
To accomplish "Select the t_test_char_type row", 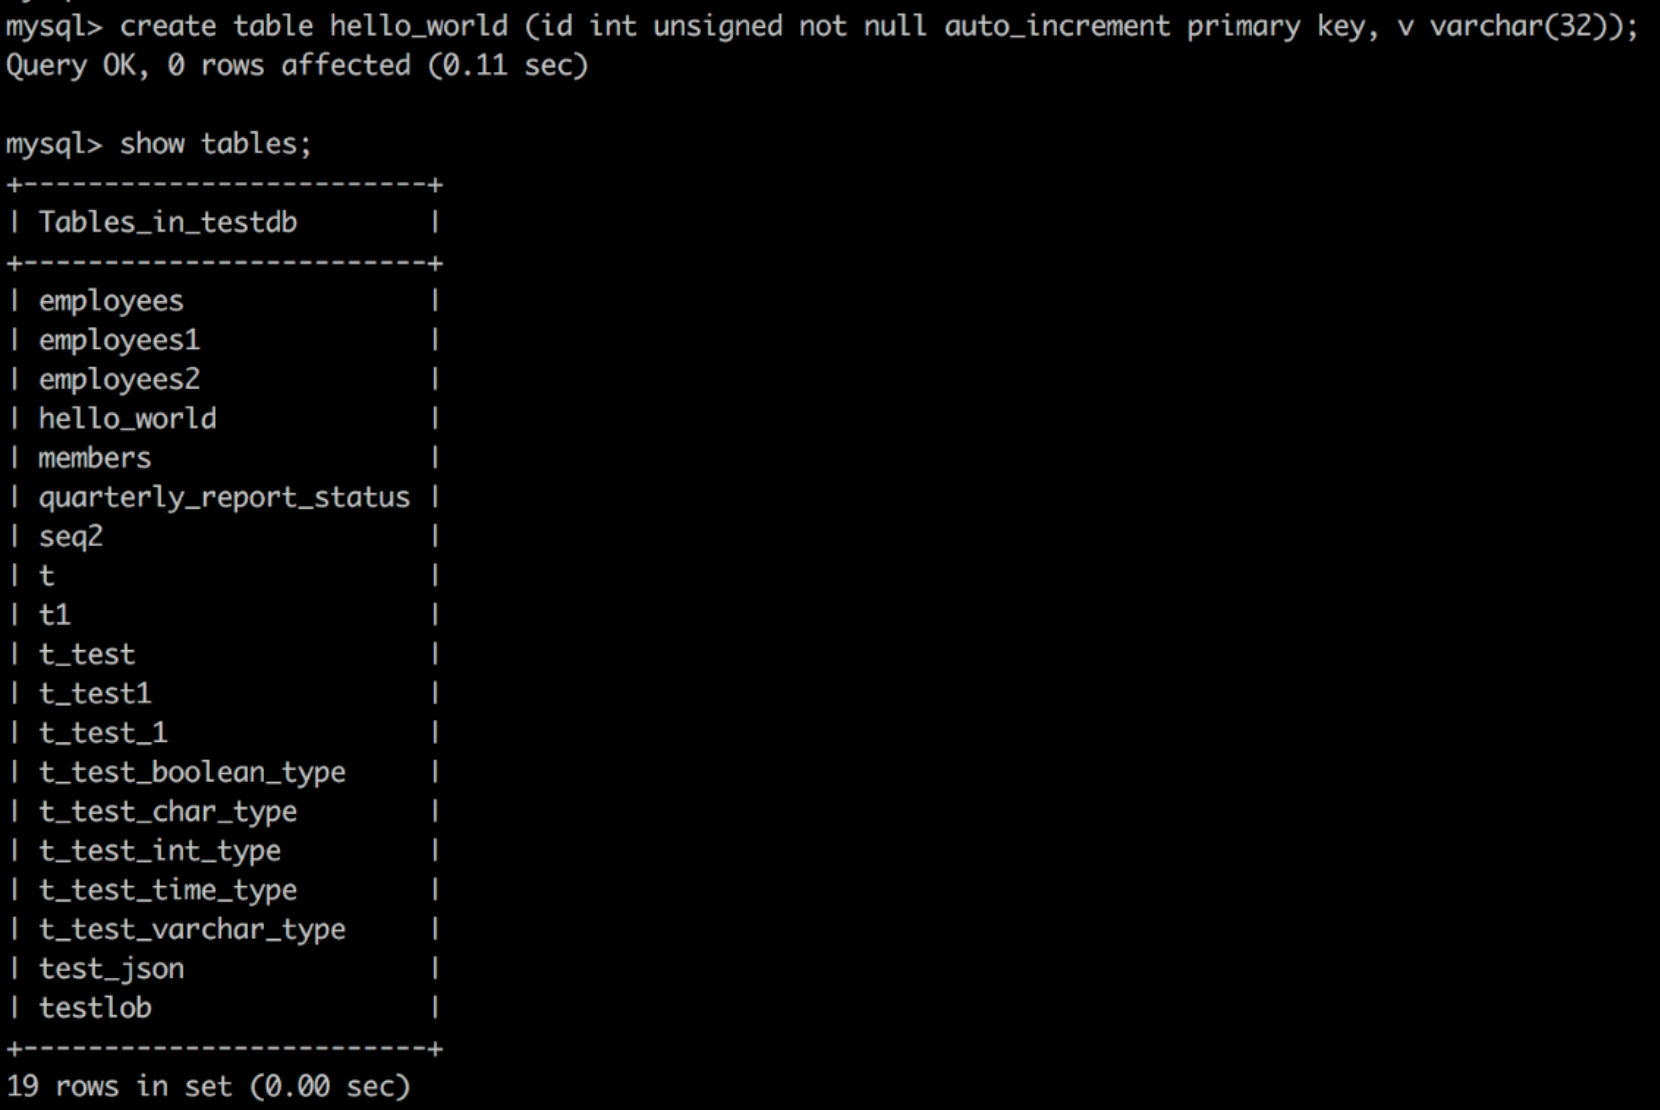I will pyautogui.click(x=168, y=811).
